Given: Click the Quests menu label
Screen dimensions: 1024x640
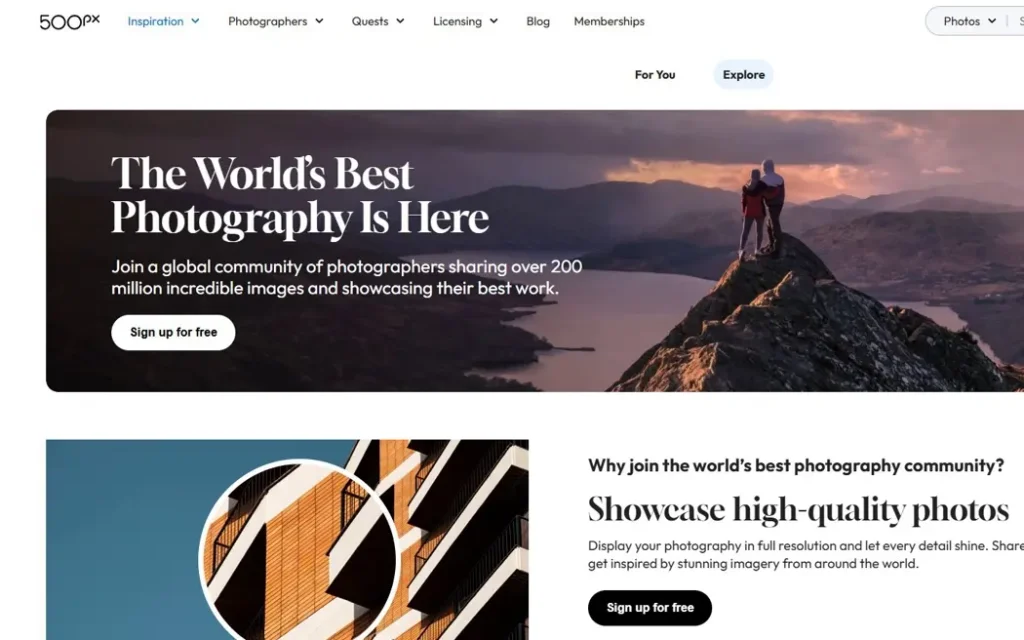Looking at the screenshot, I should tap(370, 22).
